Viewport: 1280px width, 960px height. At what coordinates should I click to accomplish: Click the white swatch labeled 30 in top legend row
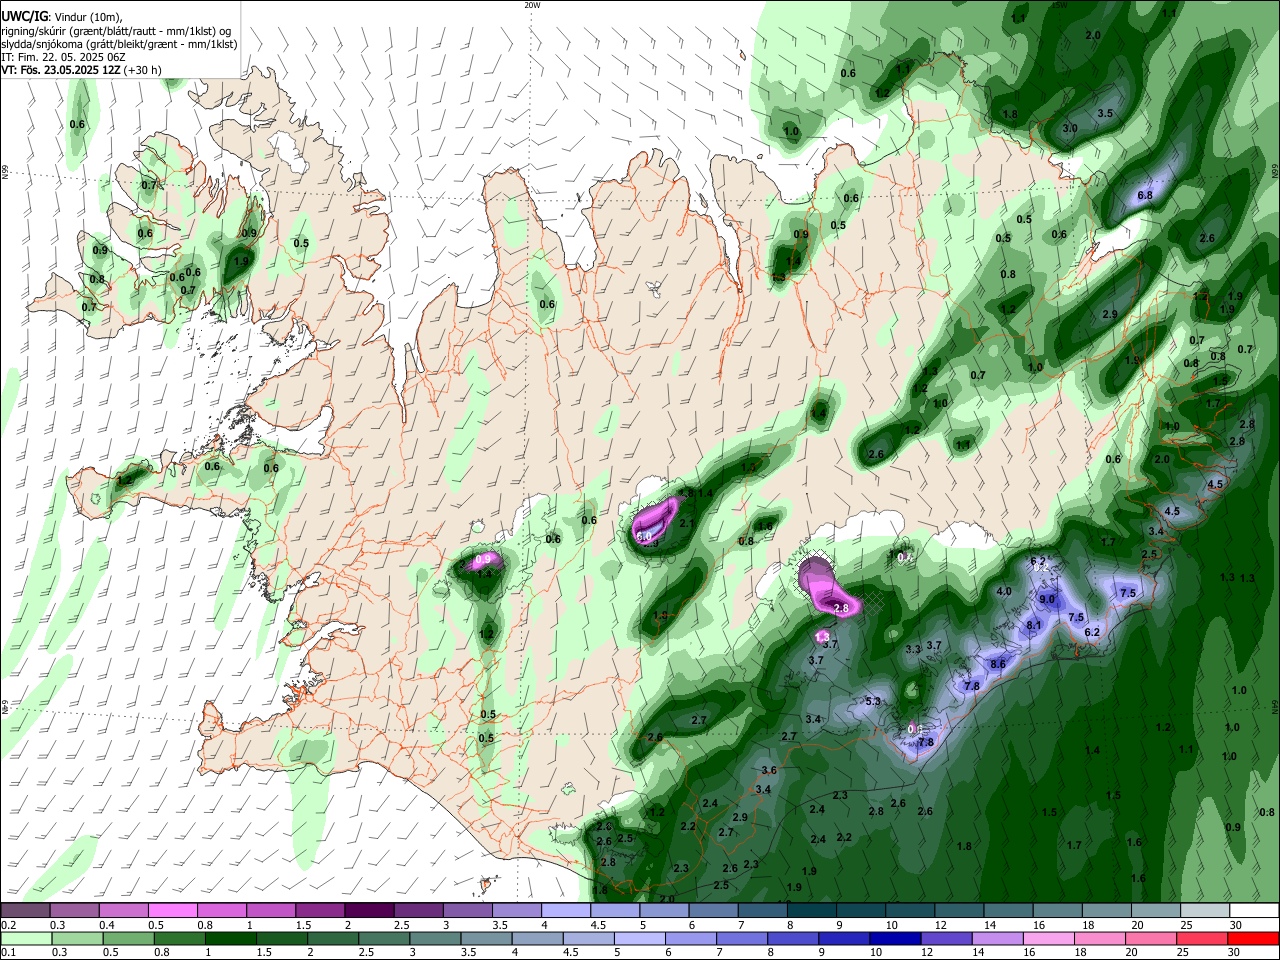[x=1254, y=911]
